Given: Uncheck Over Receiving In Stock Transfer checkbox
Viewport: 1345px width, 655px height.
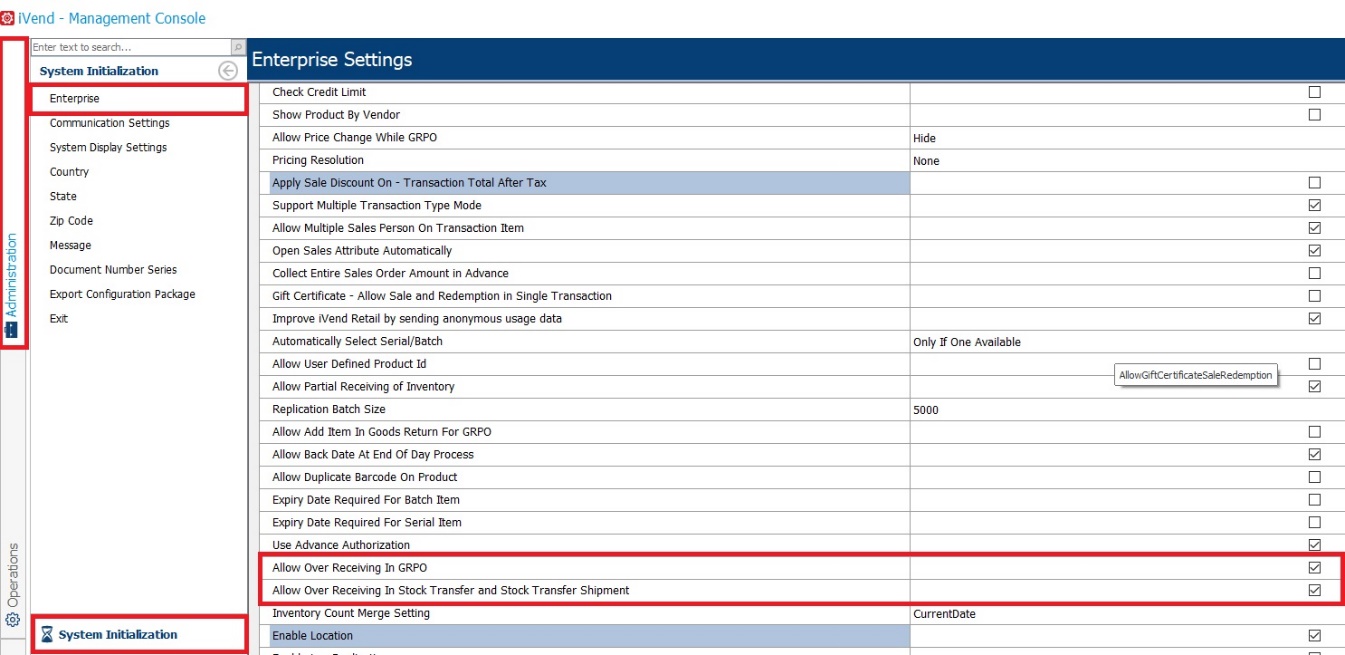Looking at the screenshot, I should [1314, 590].
